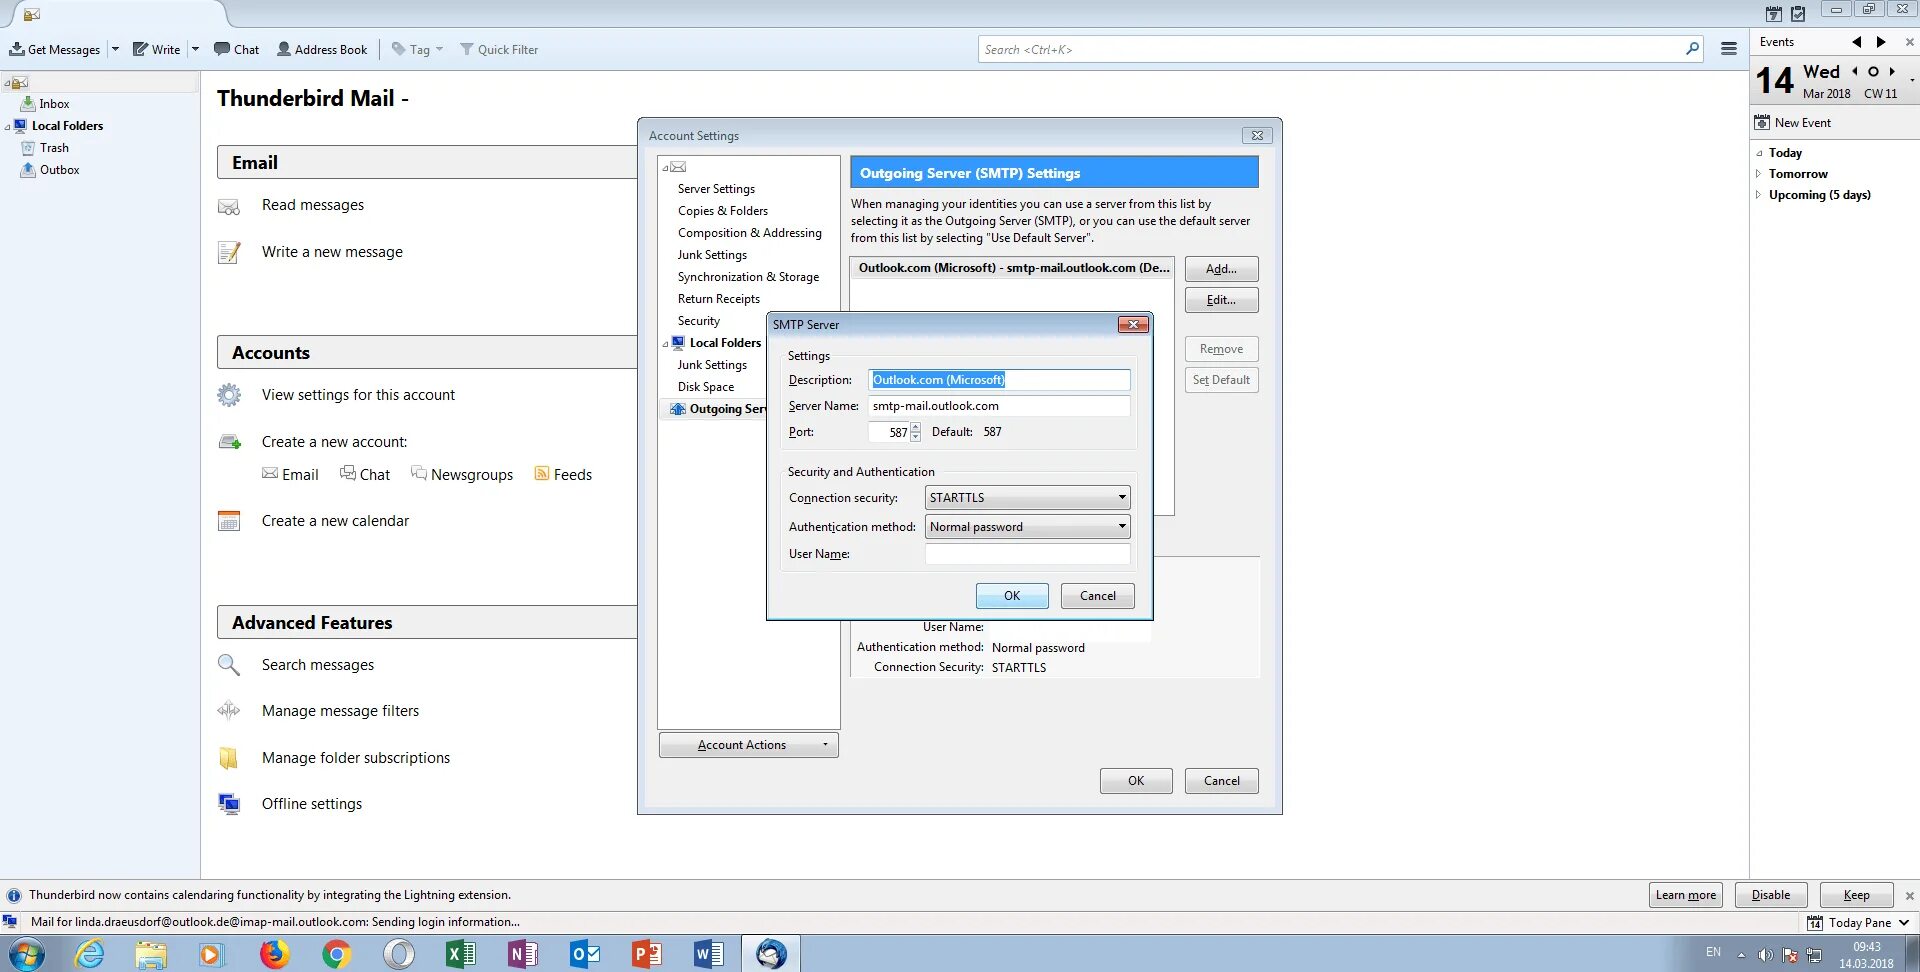This screenshot has height=972, width=1920.
Task: Click the Edit... SMTP server button
Action: 1221,300
